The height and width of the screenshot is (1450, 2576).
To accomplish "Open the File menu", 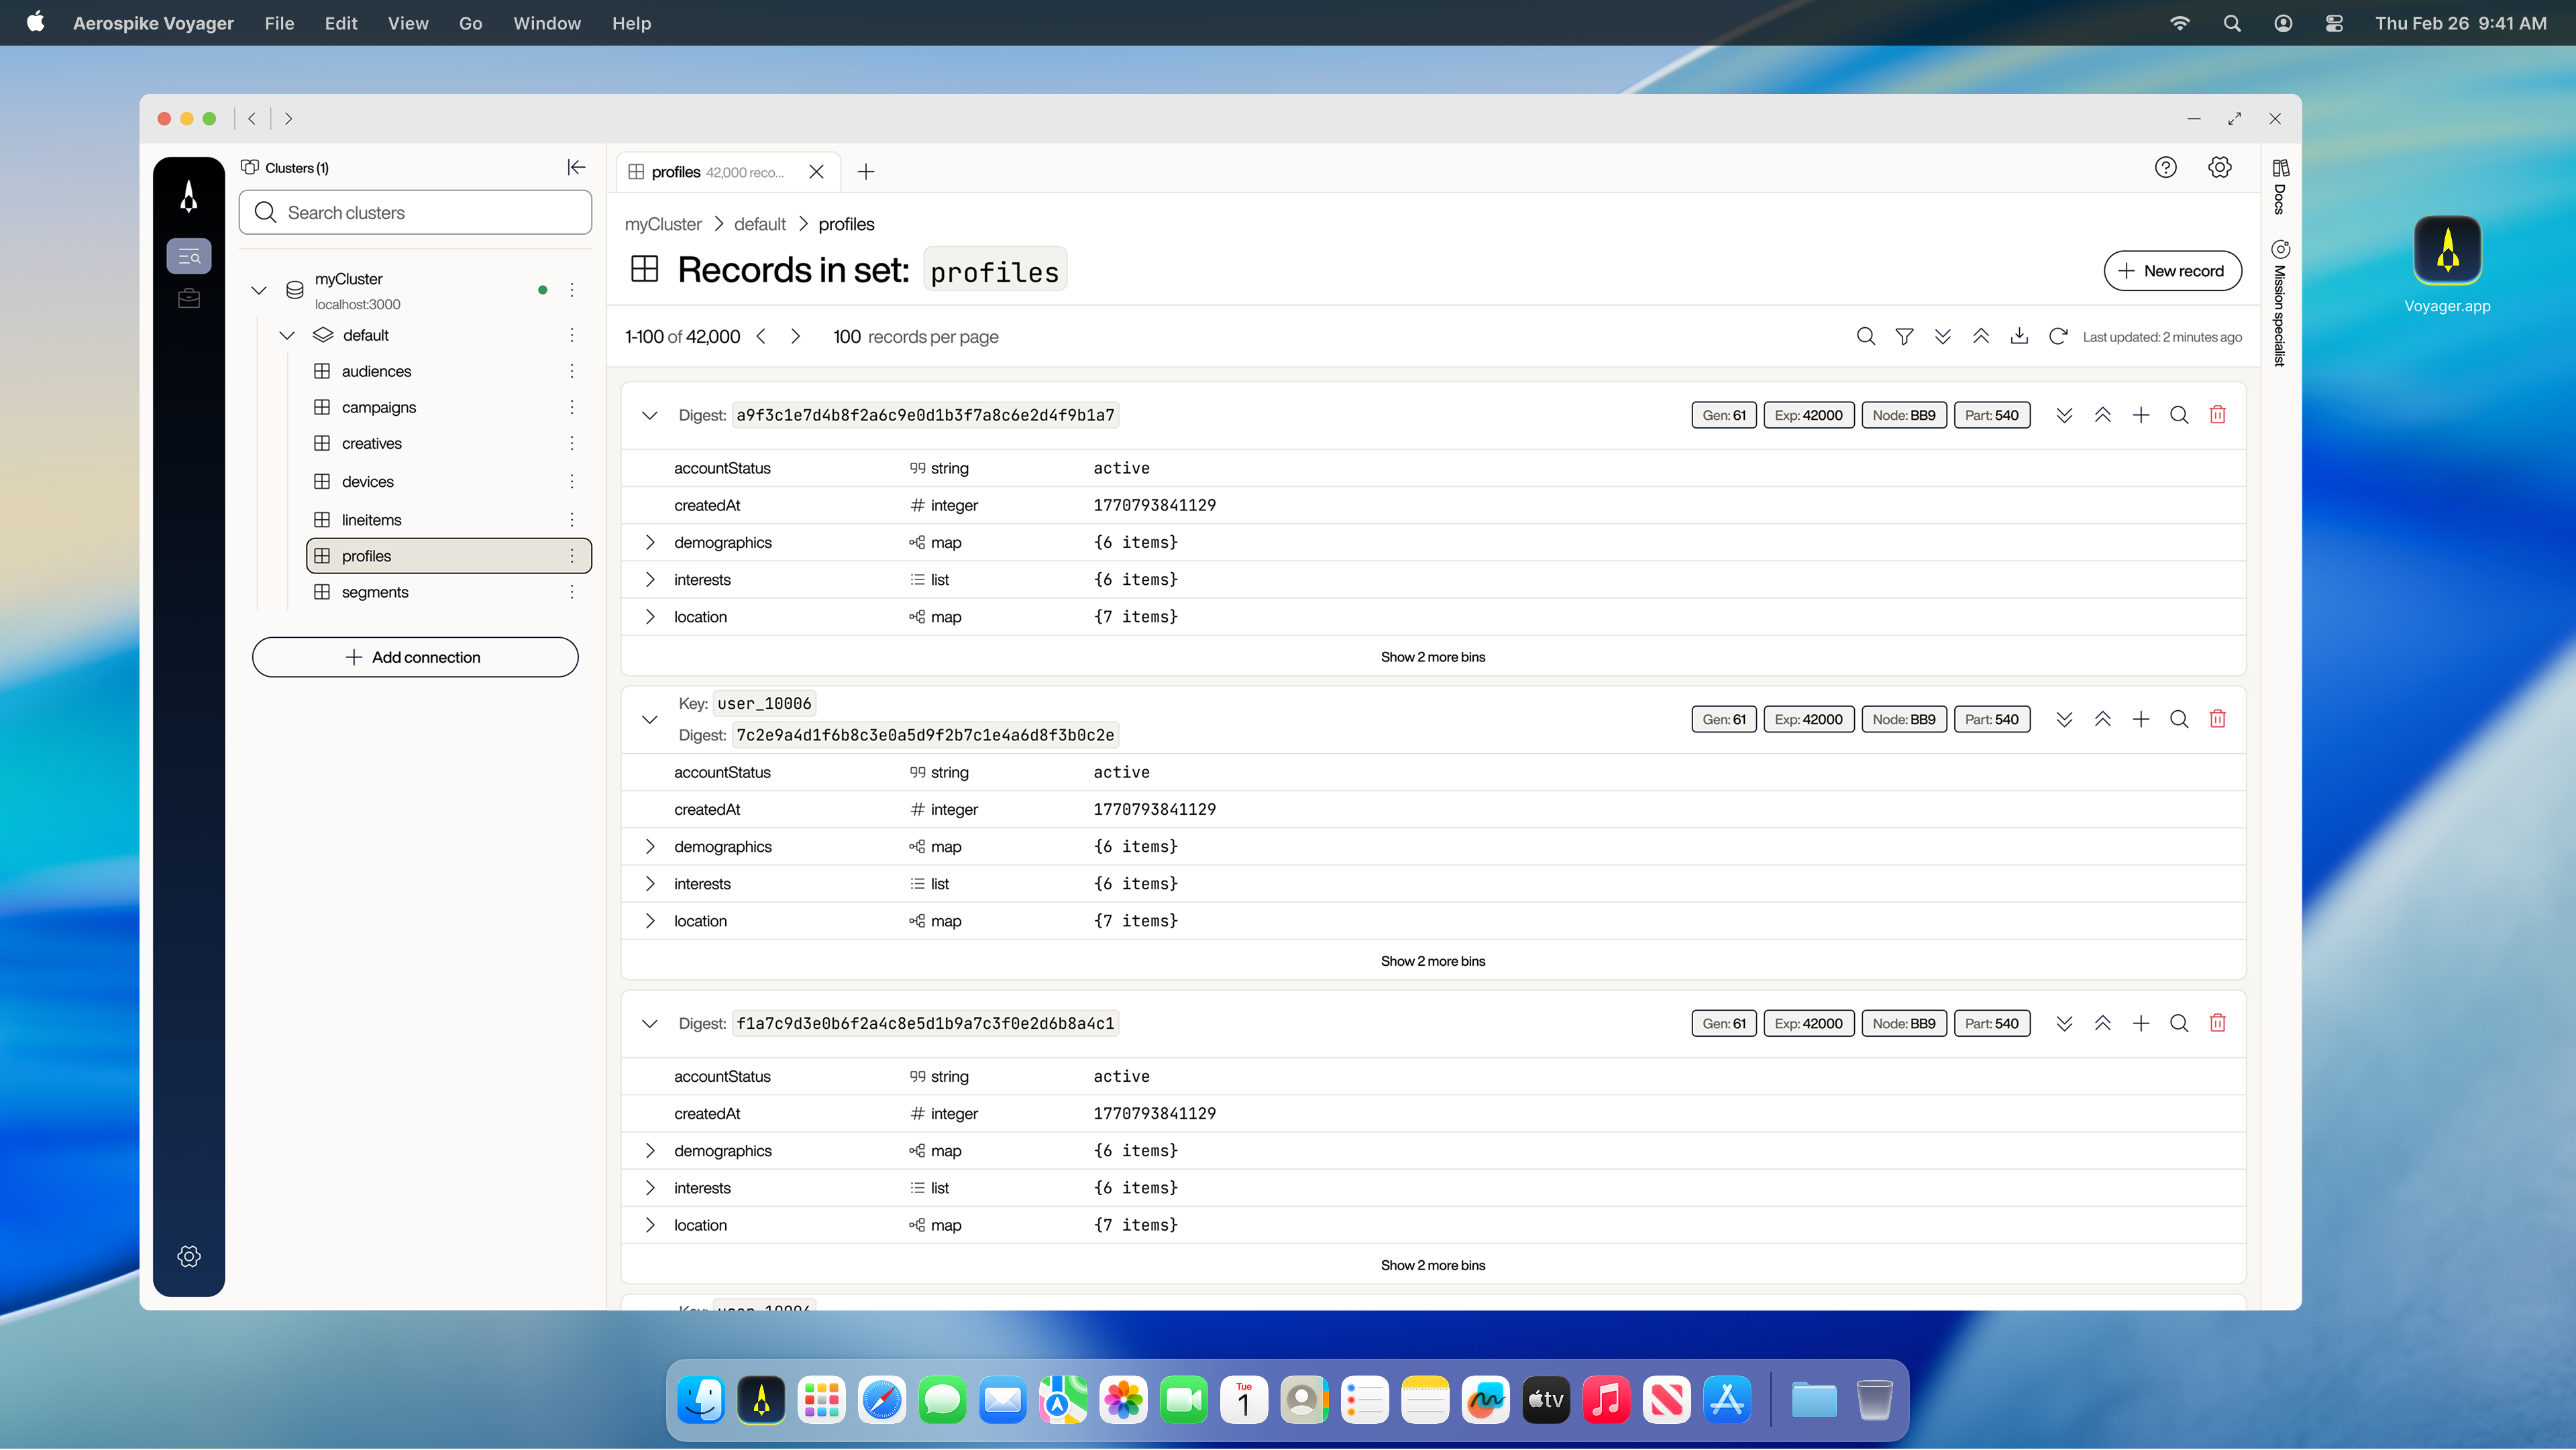I will 279,23.
